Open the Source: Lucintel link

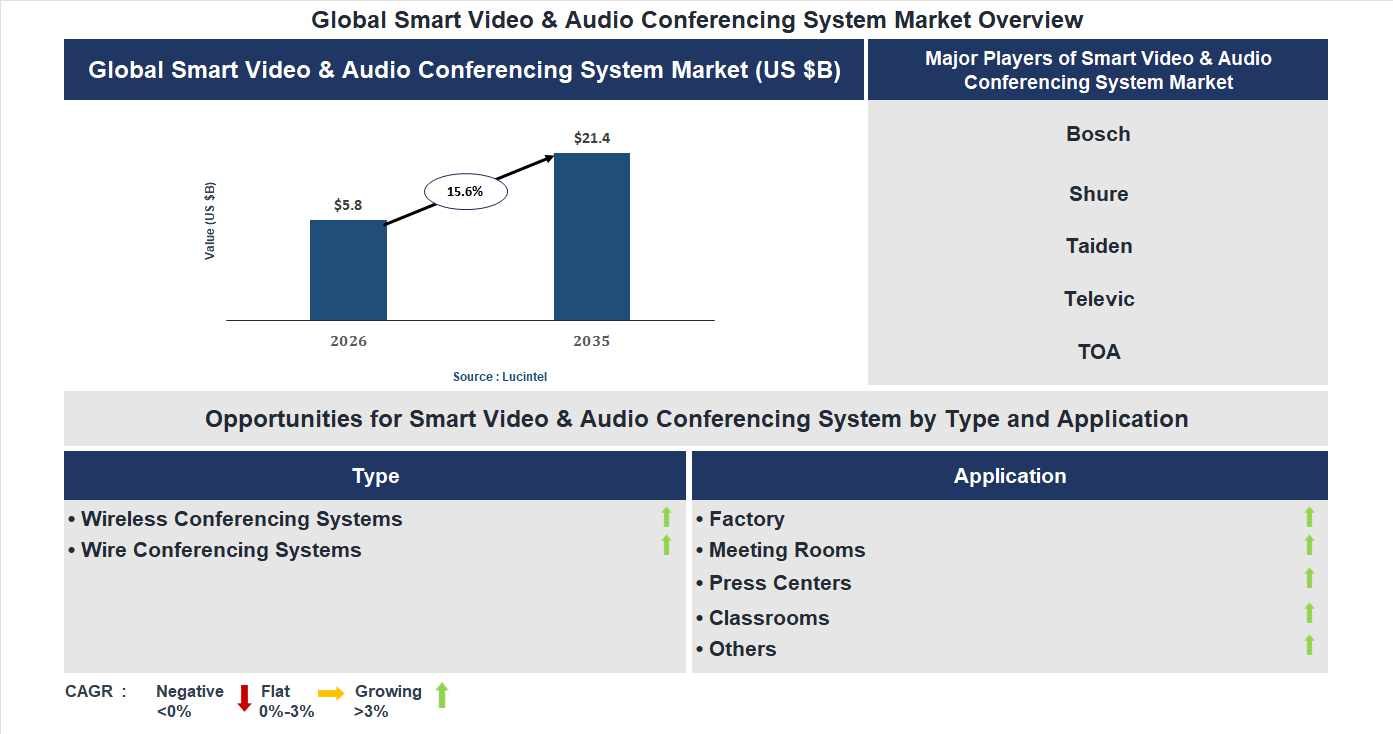[x=499, y=376]
